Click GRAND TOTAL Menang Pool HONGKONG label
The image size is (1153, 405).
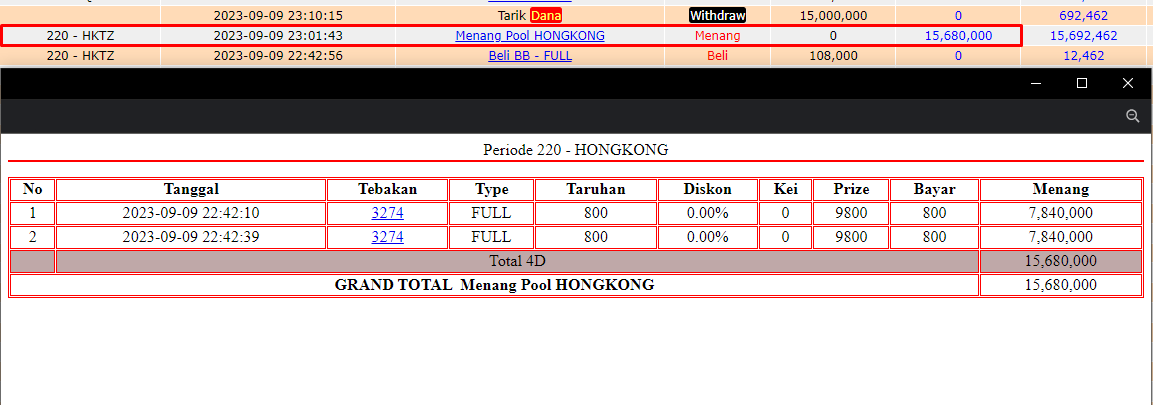[x=494, y=285]
